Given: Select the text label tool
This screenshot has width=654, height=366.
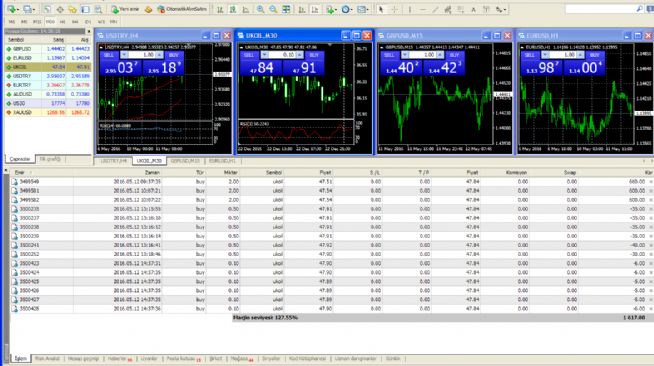Looking at the screenshot, I should point(486,9).
